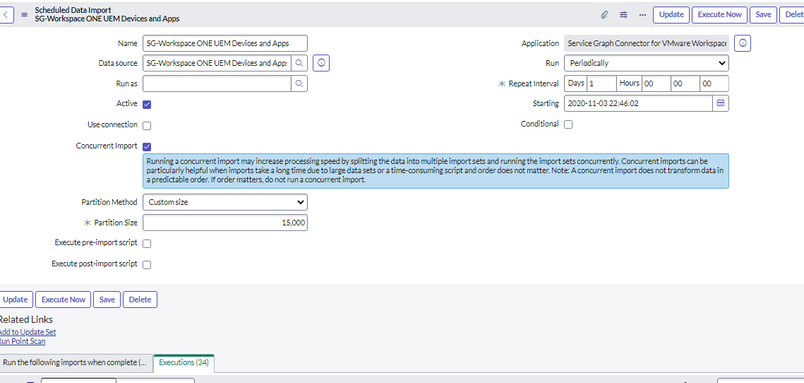
Task: Click the Add to Update Set link
Action: tap(27, 332)
